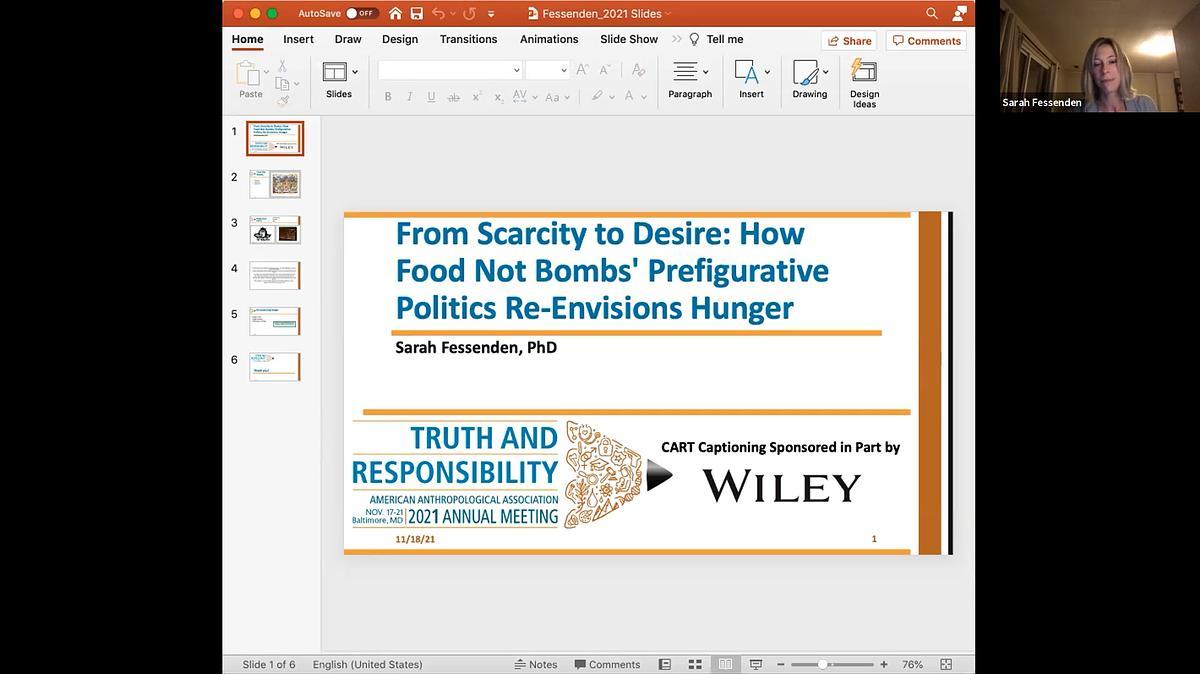Select slide 6 thumbnail
Image resolution: width=1200 pixels, height=674 pixels.
275,366
